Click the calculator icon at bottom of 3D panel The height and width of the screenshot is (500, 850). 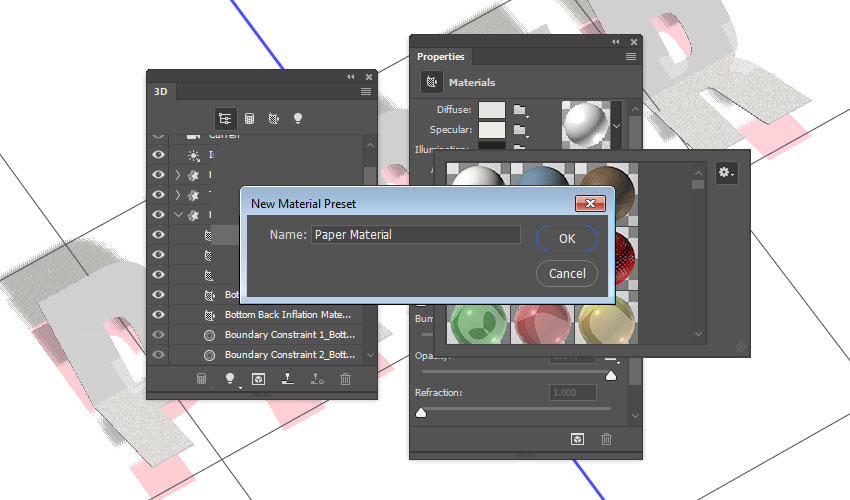click(201, 379)
